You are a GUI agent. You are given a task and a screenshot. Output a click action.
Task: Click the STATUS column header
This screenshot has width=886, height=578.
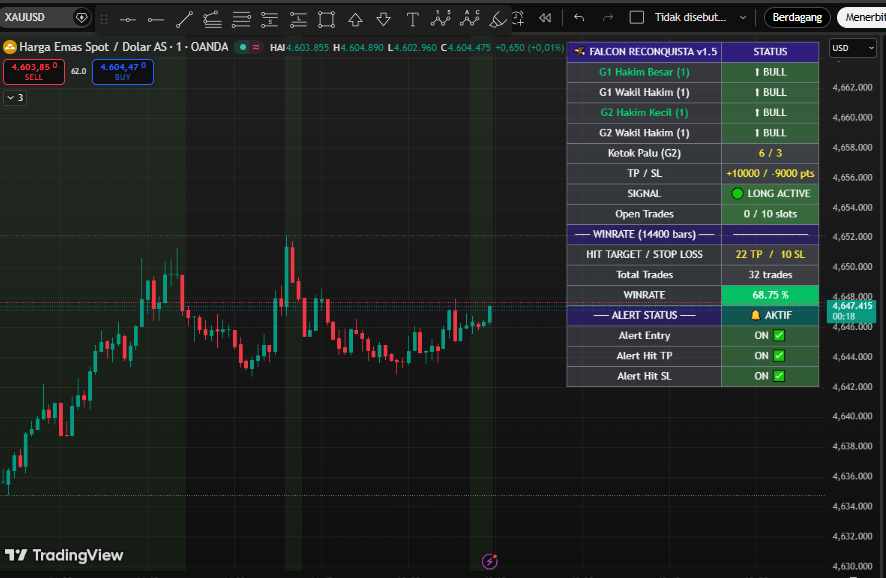(770, 52)
